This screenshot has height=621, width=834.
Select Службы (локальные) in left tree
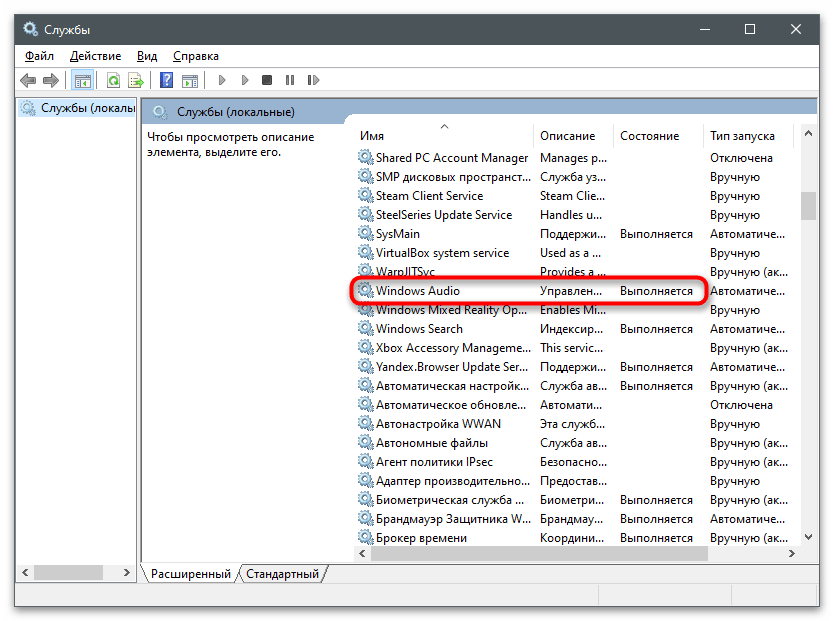click(78, 108)
